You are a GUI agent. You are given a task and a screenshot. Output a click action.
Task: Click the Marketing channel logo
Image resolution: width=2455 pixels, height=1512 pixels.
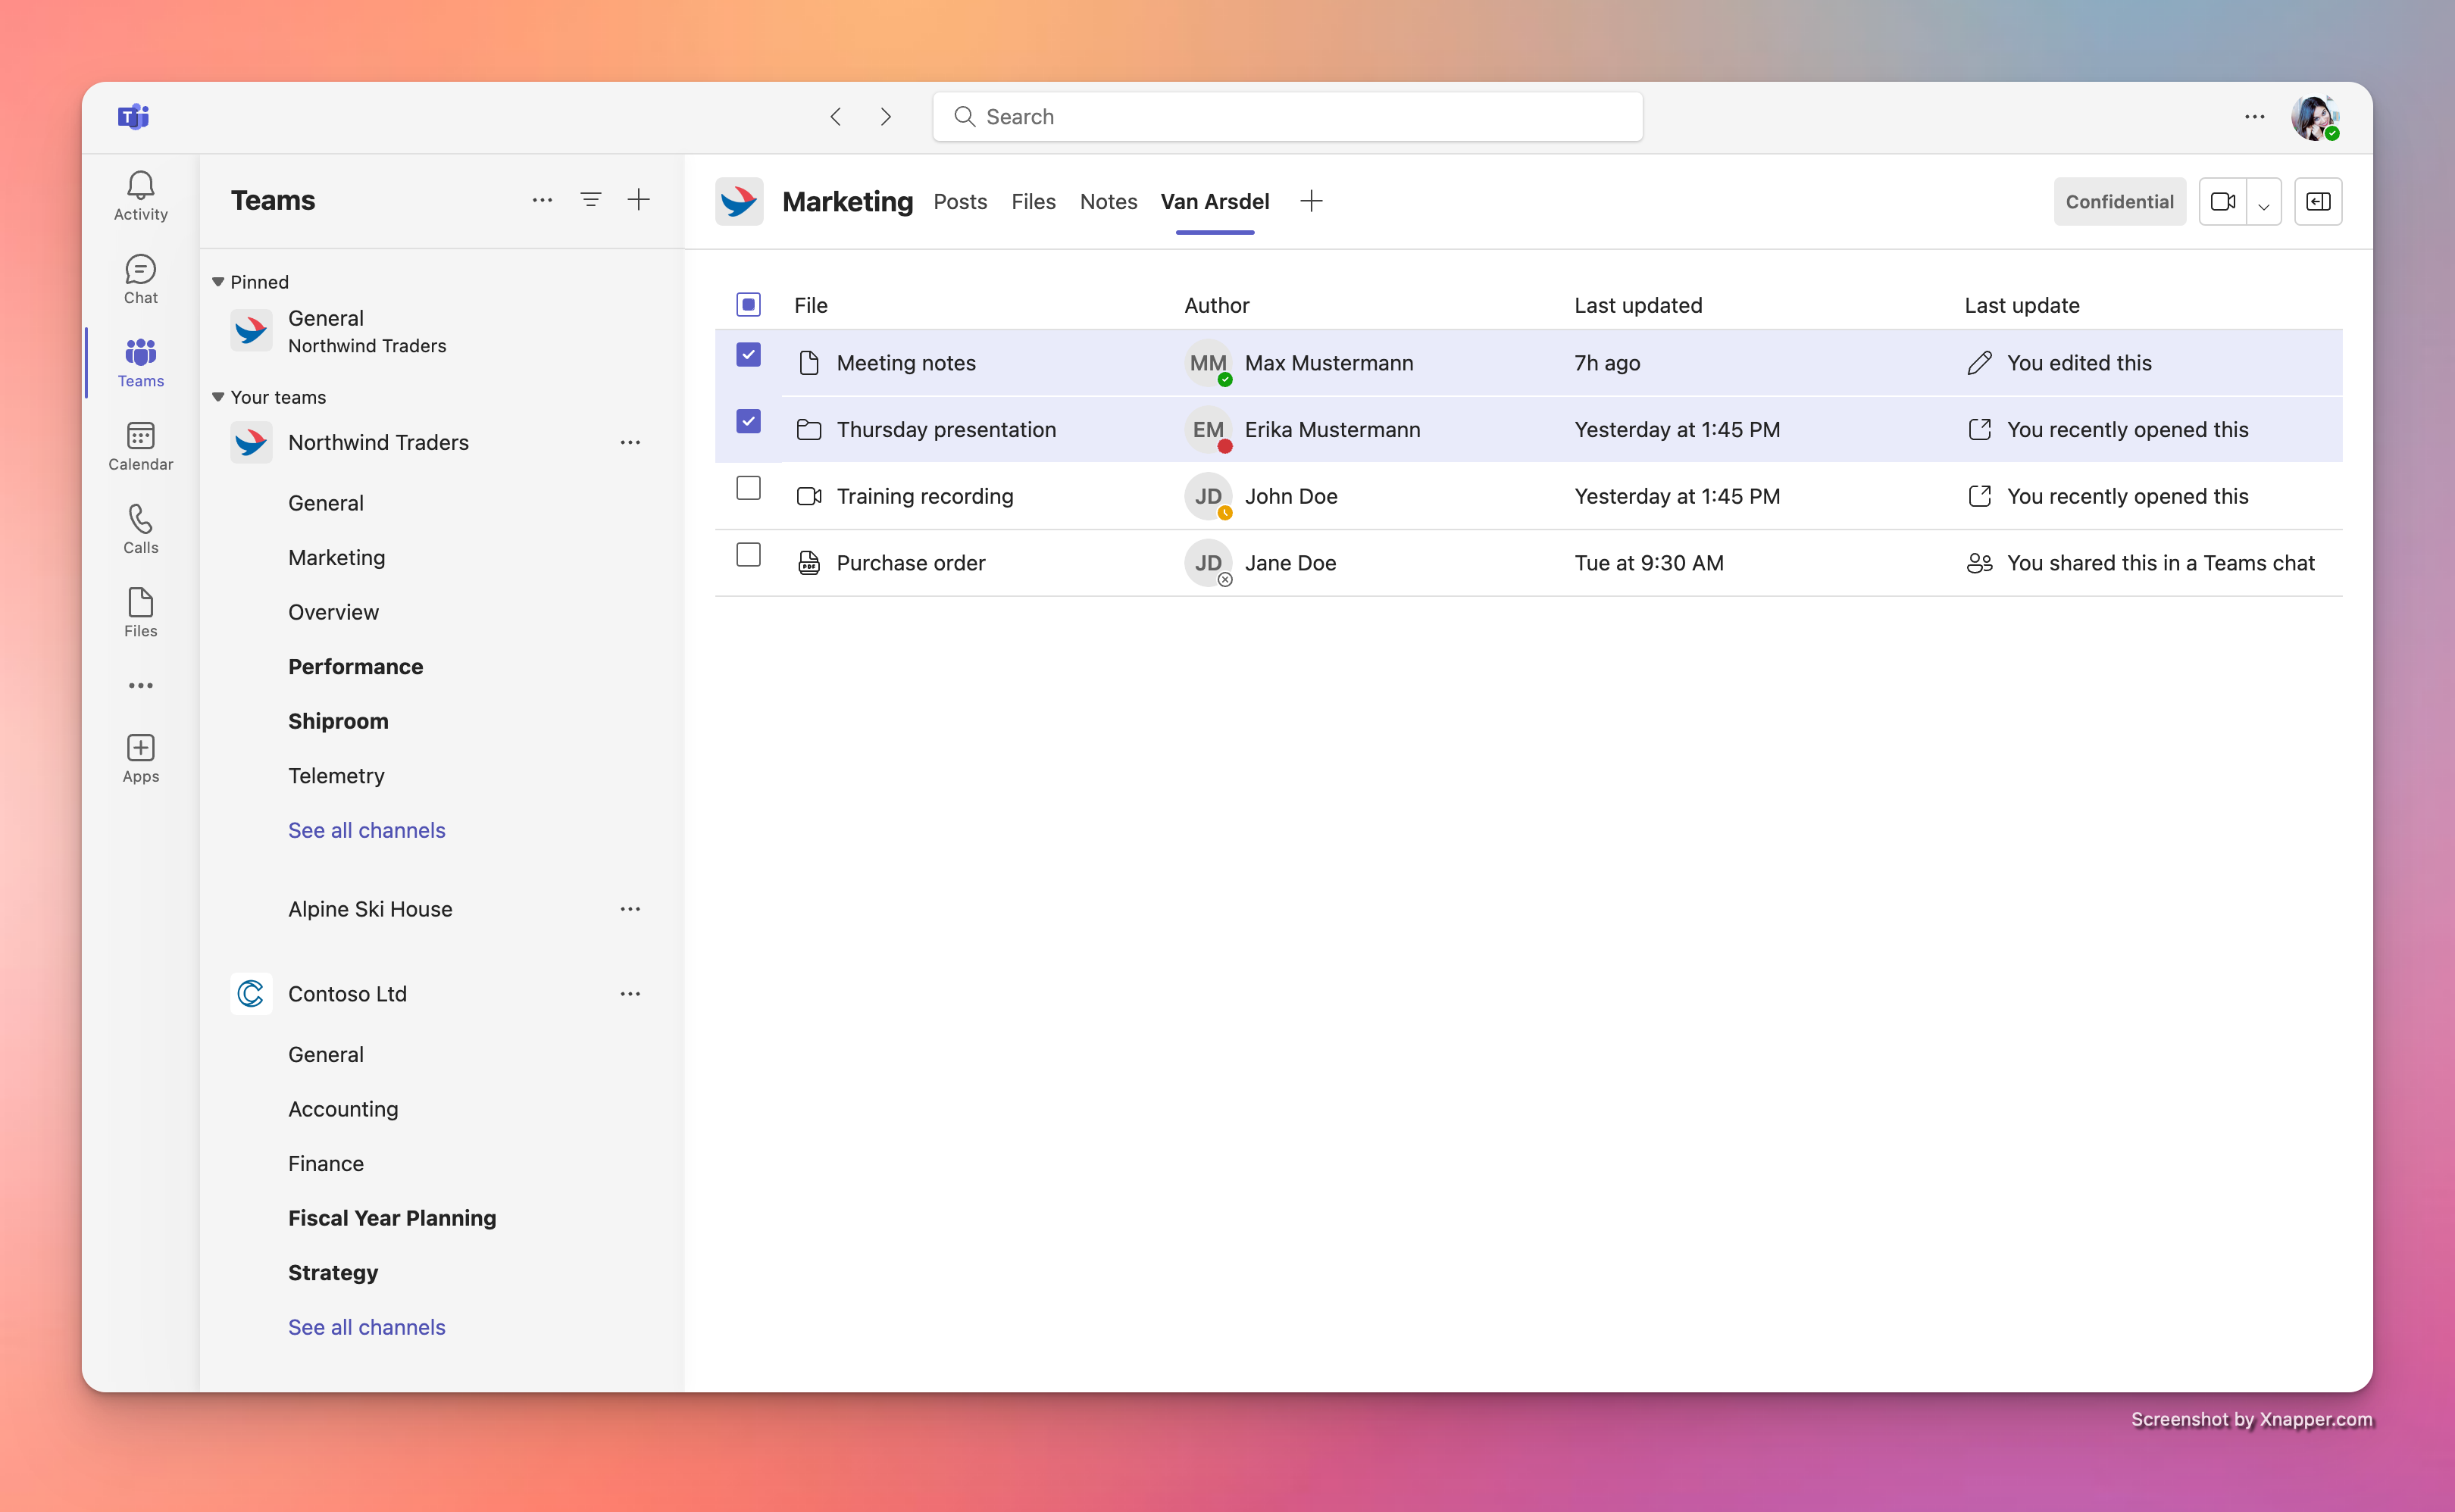click(x=739, y=202)
